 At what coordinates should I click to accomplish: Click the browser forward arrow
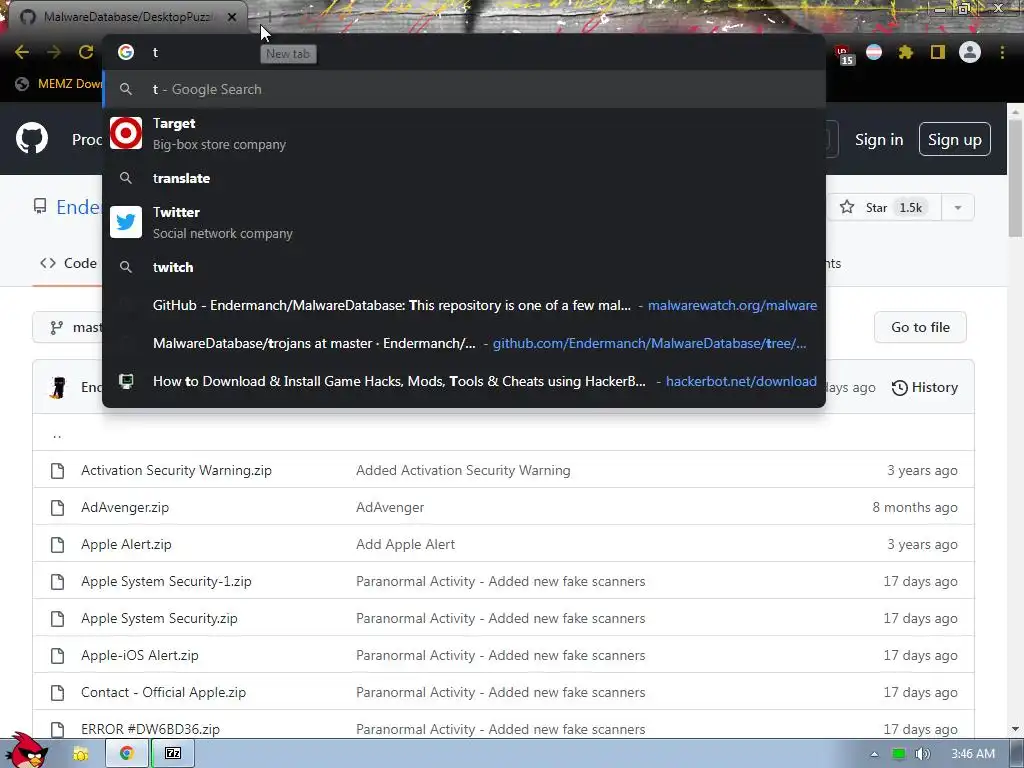54,52
